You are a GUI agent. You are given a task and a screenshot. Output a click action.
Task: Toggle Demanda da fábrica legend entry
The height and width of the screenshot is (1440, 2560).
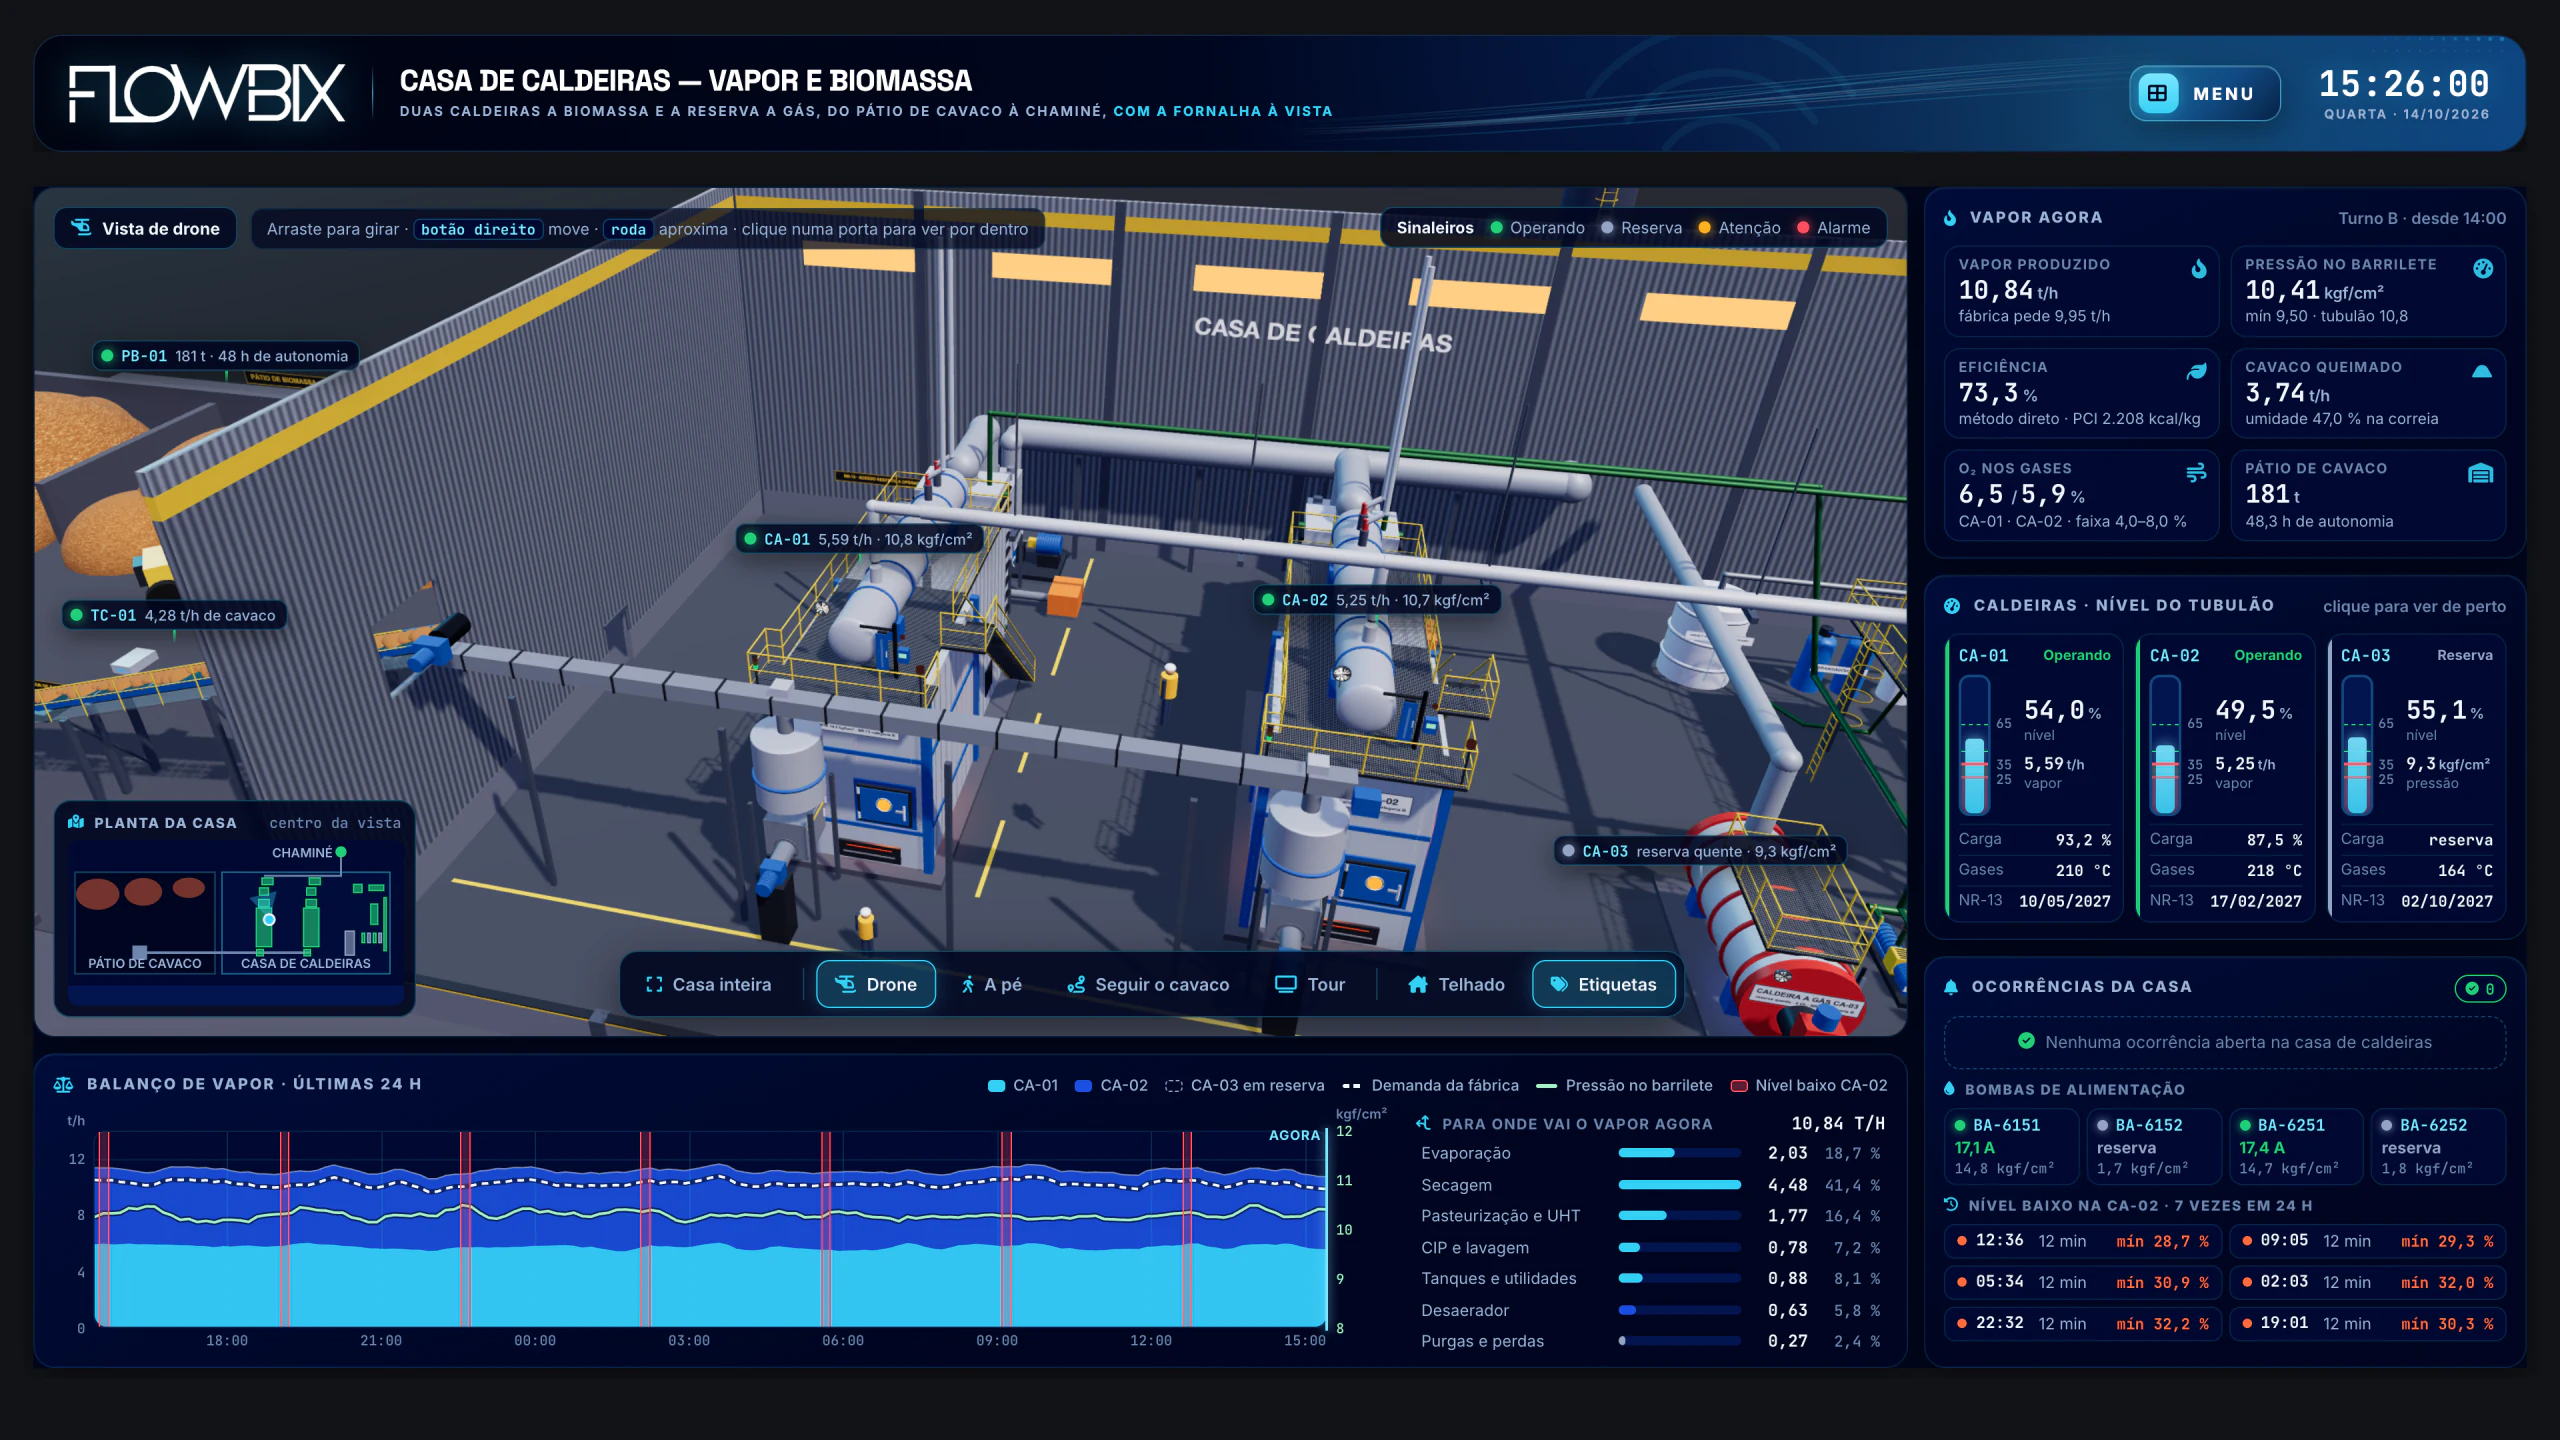1430,1086
